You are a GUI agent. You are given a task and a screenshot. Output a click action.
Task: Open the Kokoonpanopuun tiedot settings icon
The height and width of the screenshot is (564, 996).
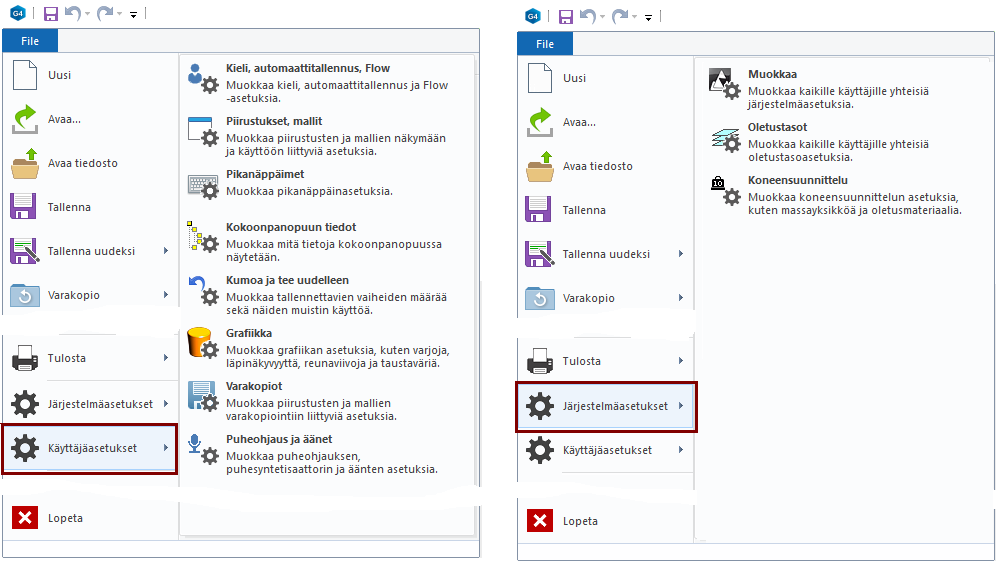[202, 238]
